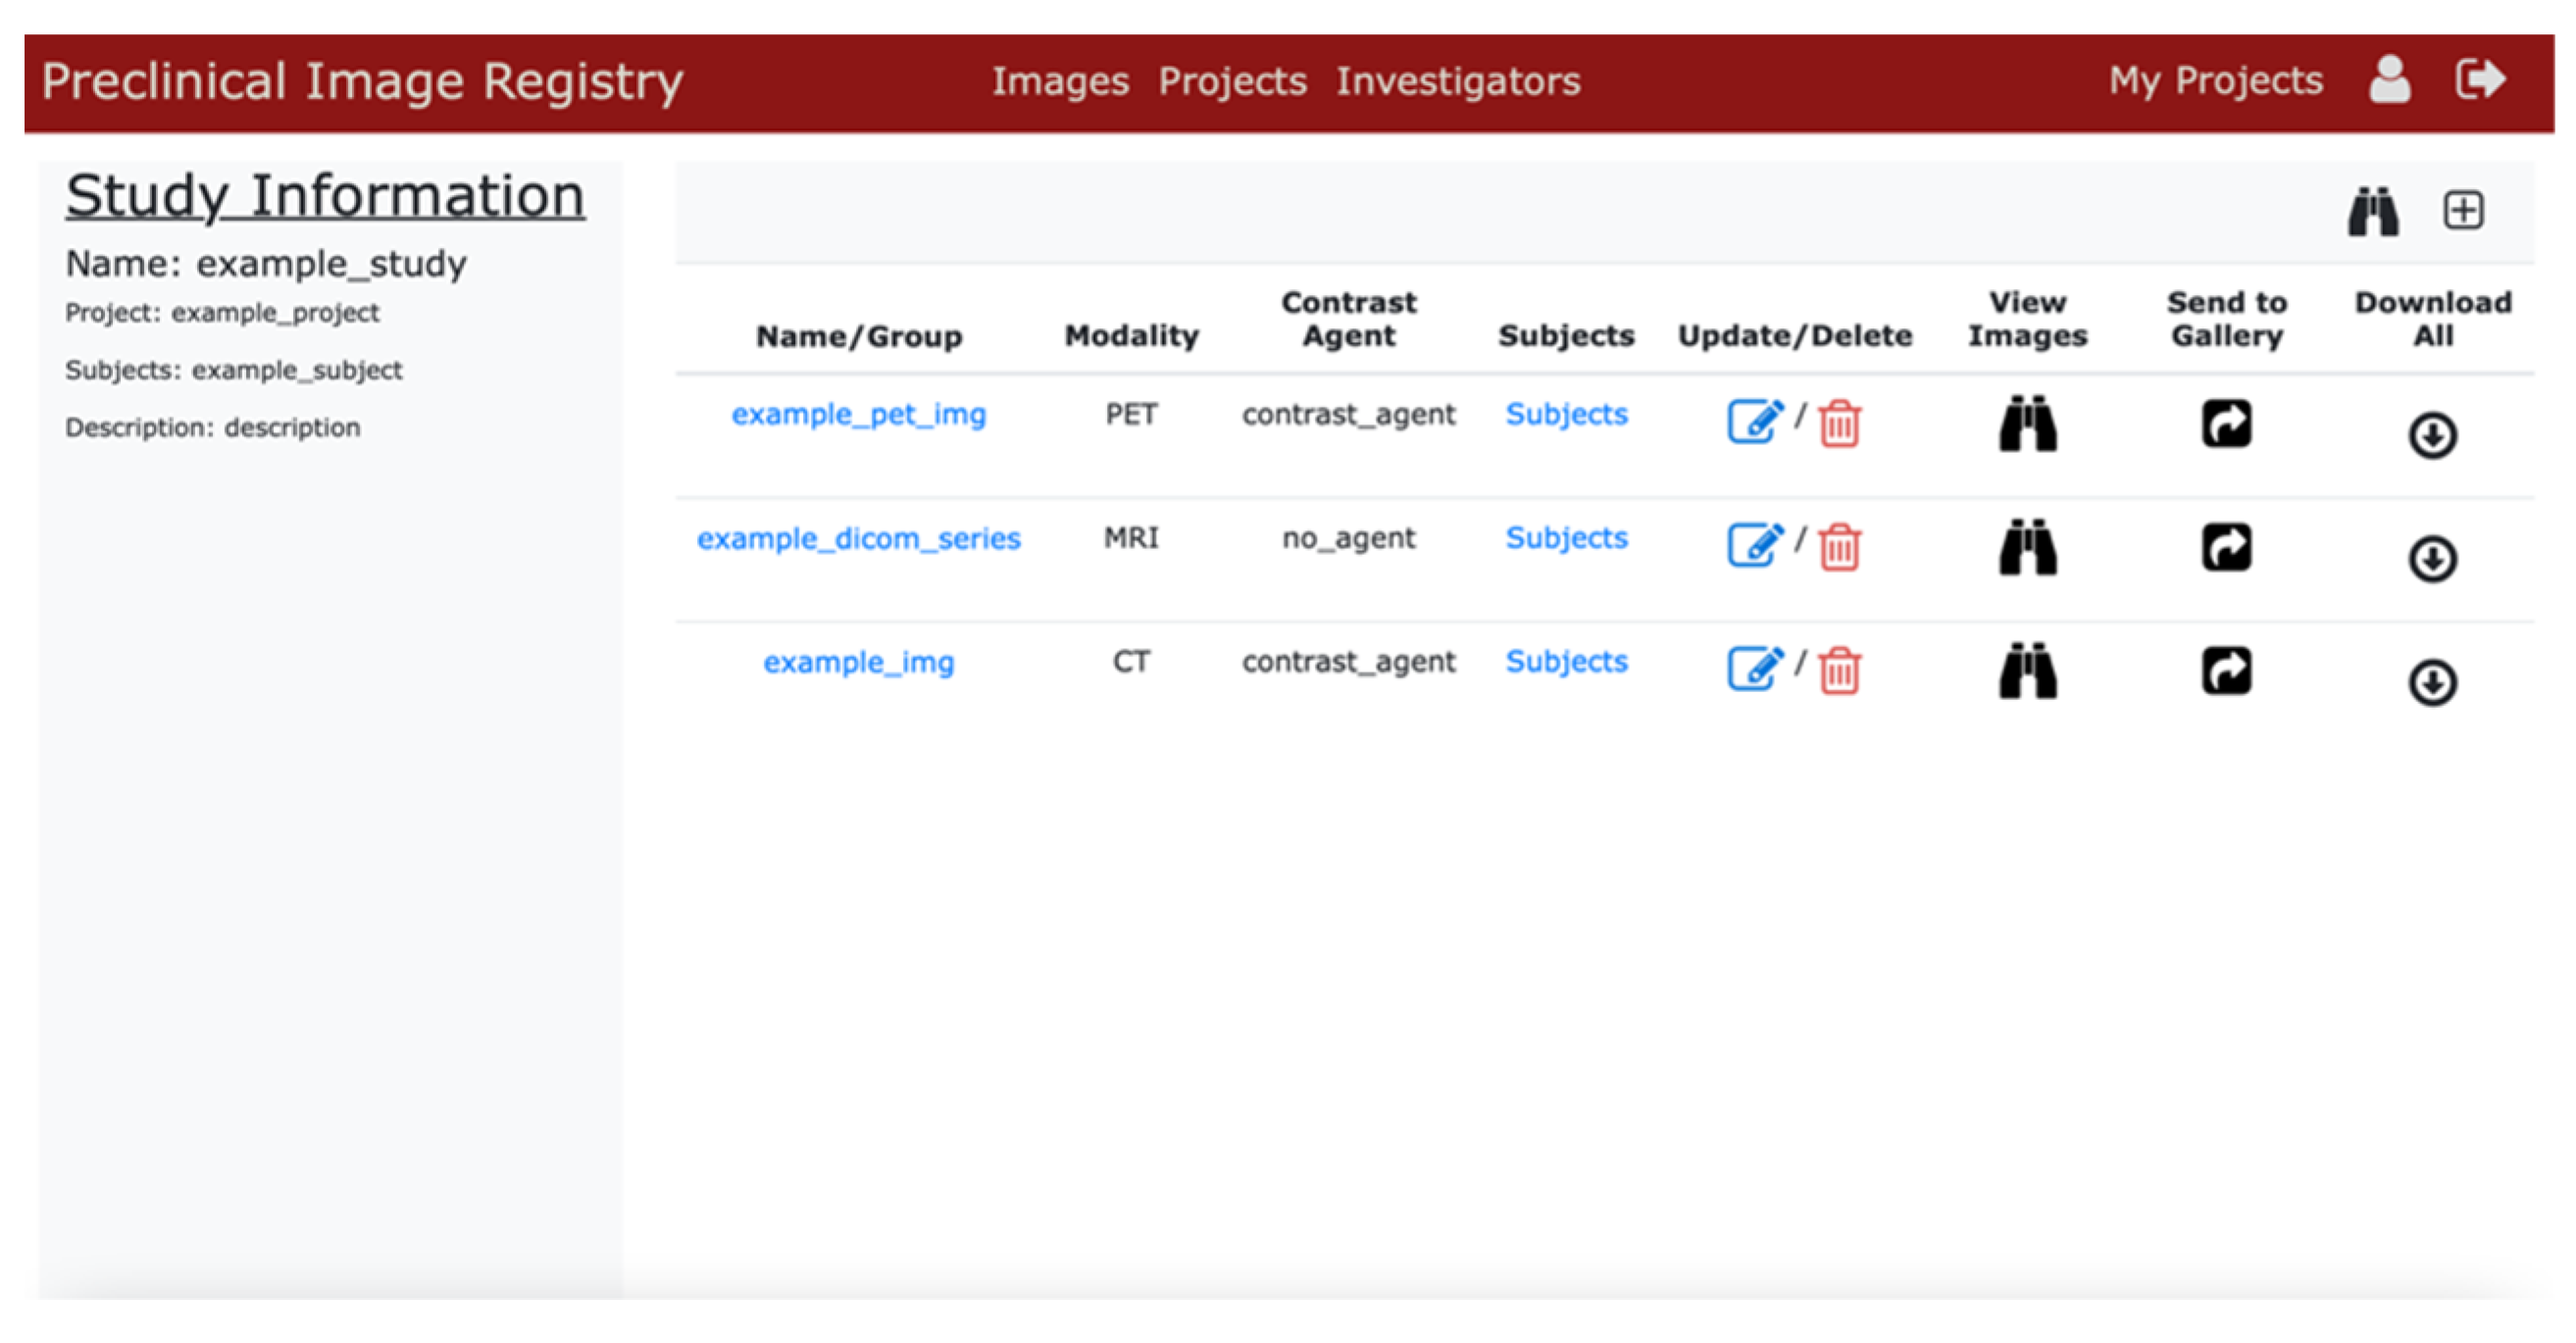Click the user profile icon
Screen dimensions: 2576x1343
coord(2389,80)
